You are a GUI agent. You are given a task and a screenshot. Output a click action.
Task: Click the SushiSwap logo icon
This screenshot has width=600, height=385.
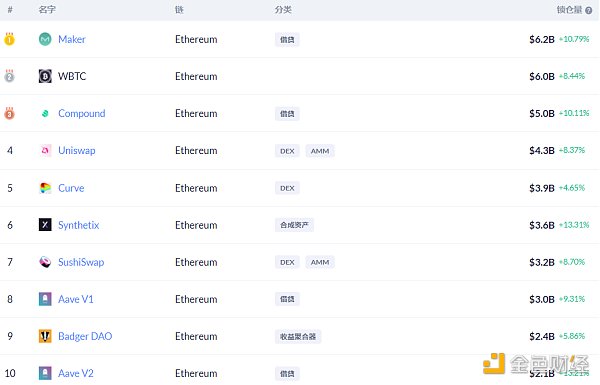[x=45, y=262]
